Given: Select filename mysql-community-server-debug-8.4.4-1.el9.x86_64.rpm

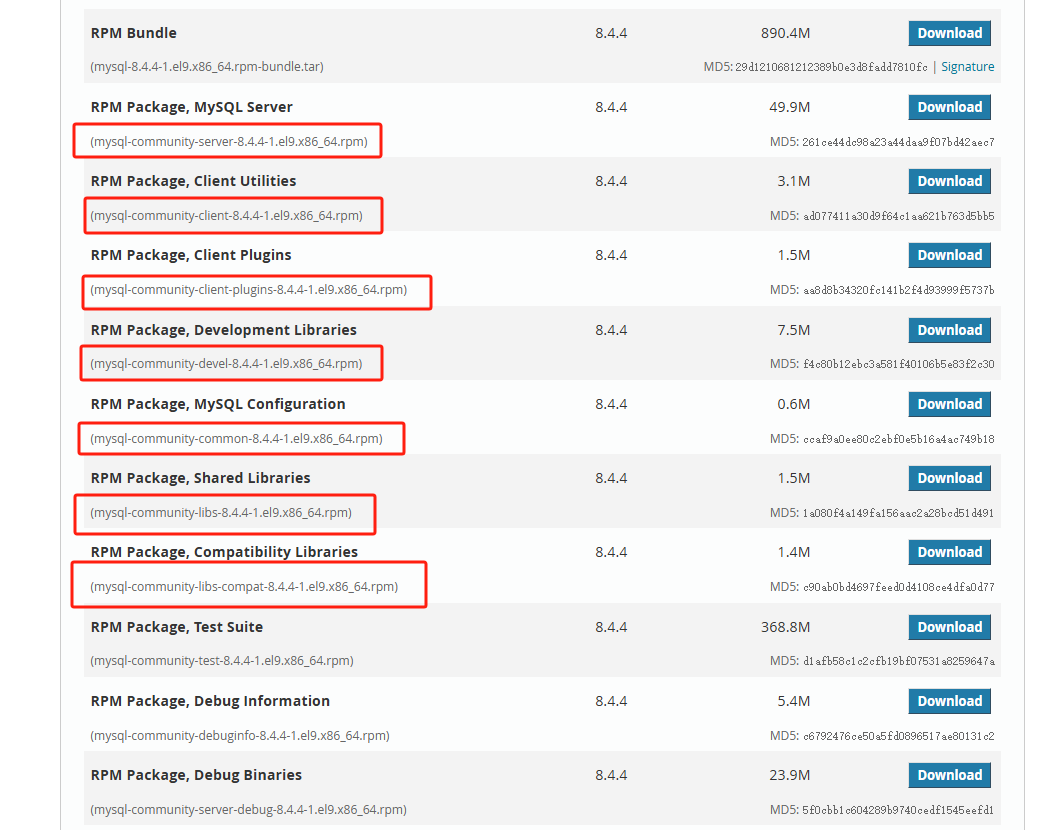Looking at the screenshot, I should tap(248, 809).
